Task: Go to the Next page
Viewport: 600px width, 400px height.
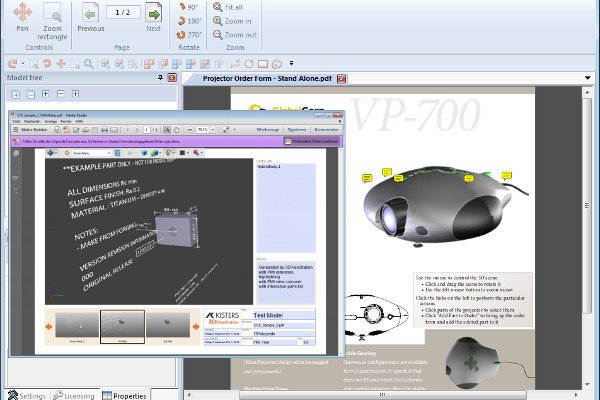Action: [x=153, y=17]
